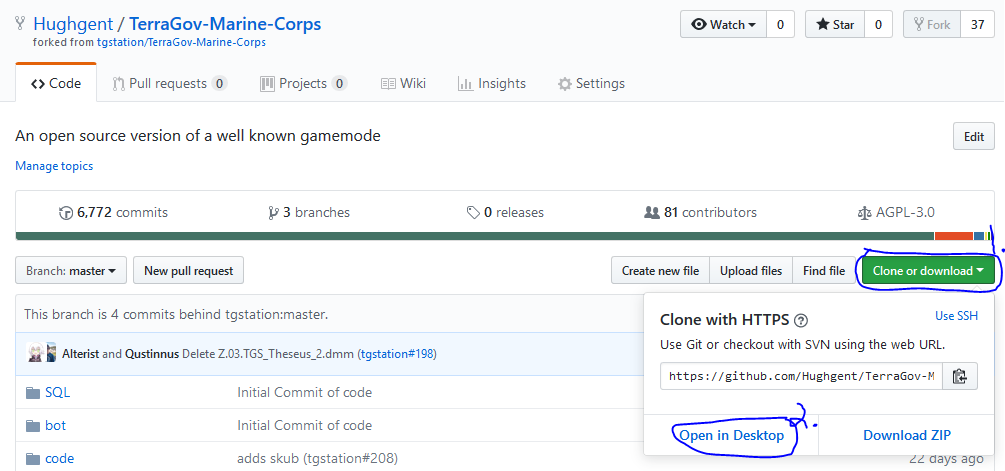Open the Projects tab
The width and height of the screenshot is (1005, 471).
click(x=303, y=83)
